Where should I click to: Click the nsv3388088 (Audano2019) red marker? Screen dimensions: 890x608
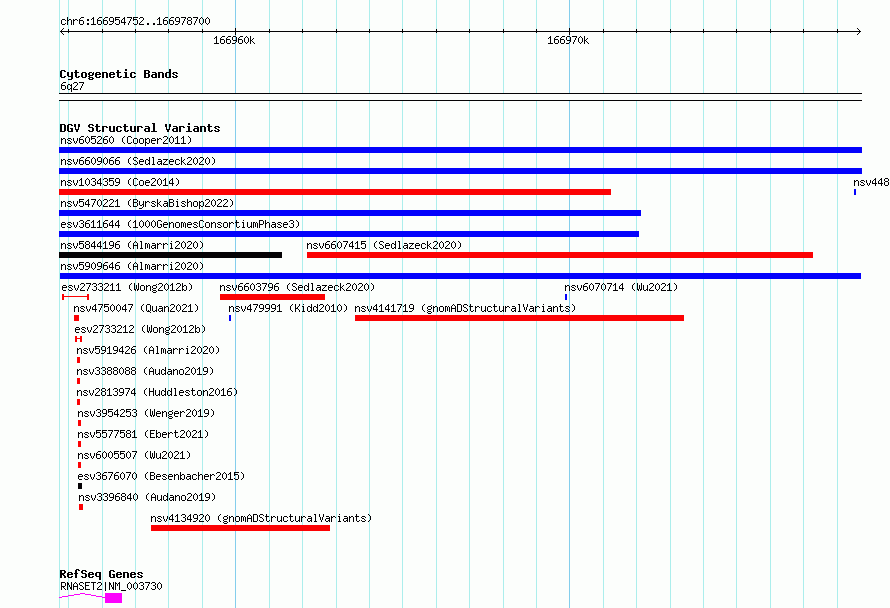click(78, 381)
